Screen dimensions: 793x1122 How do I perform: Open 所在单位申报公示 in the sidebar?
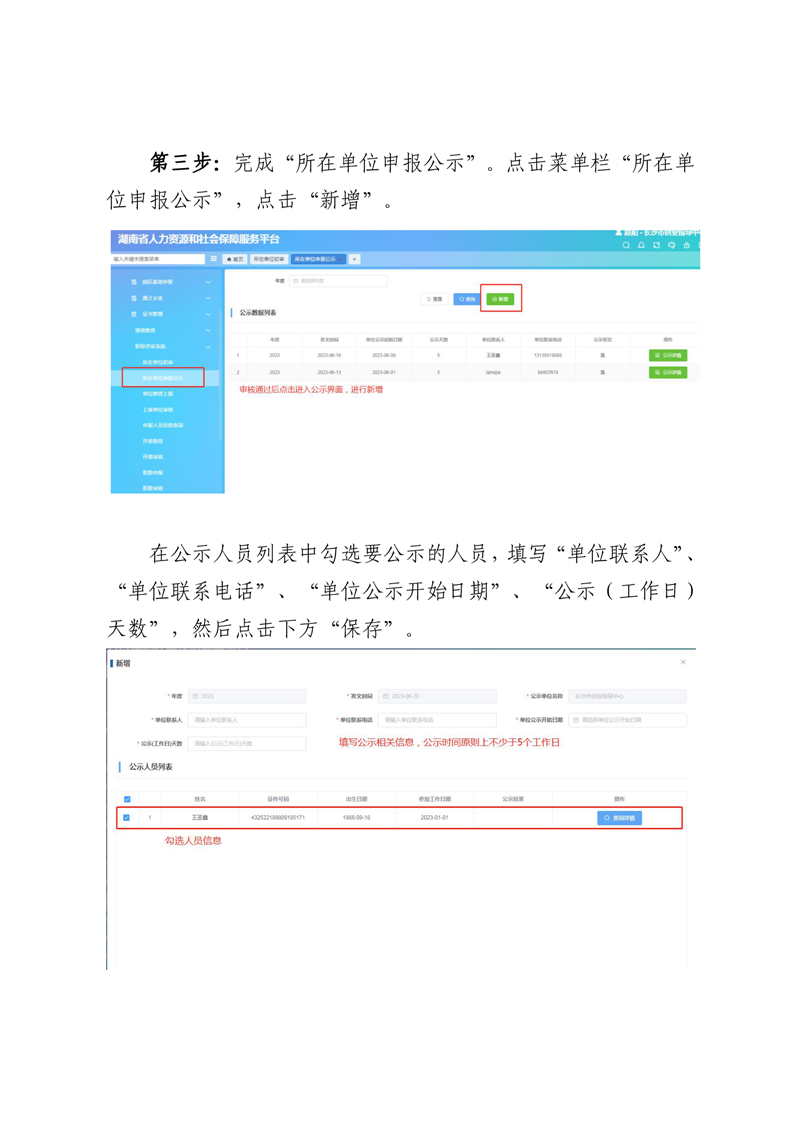tap(162, 378)
